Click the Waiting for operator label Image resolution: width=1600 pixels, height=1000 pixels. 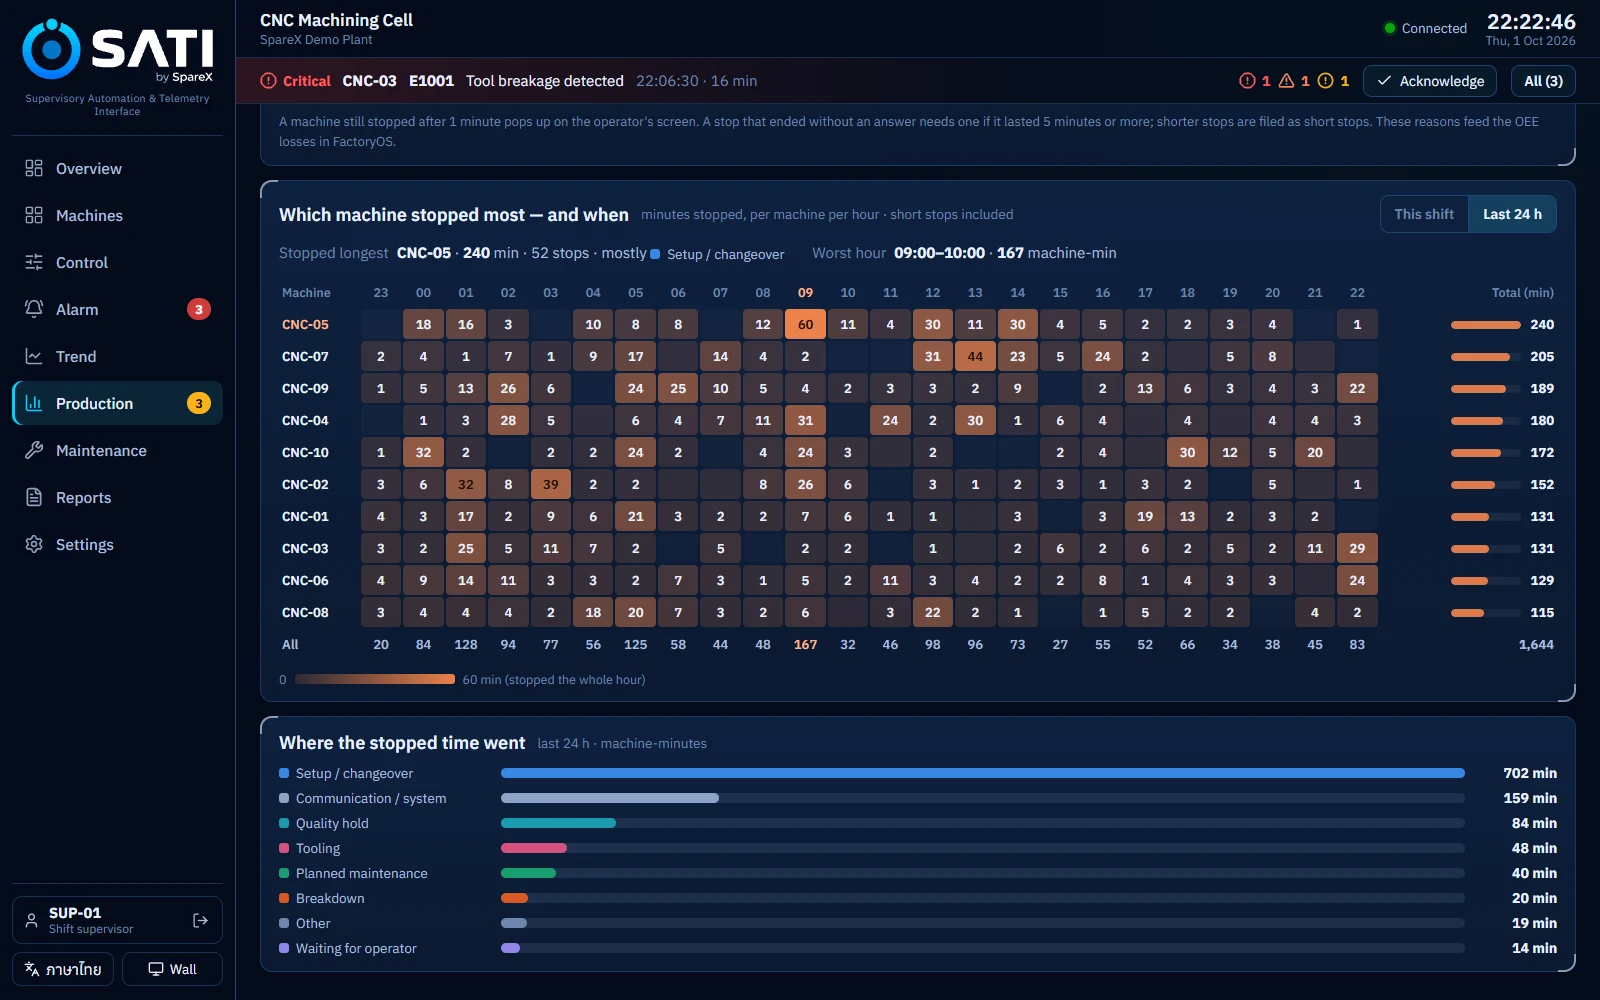coord(356,948)
